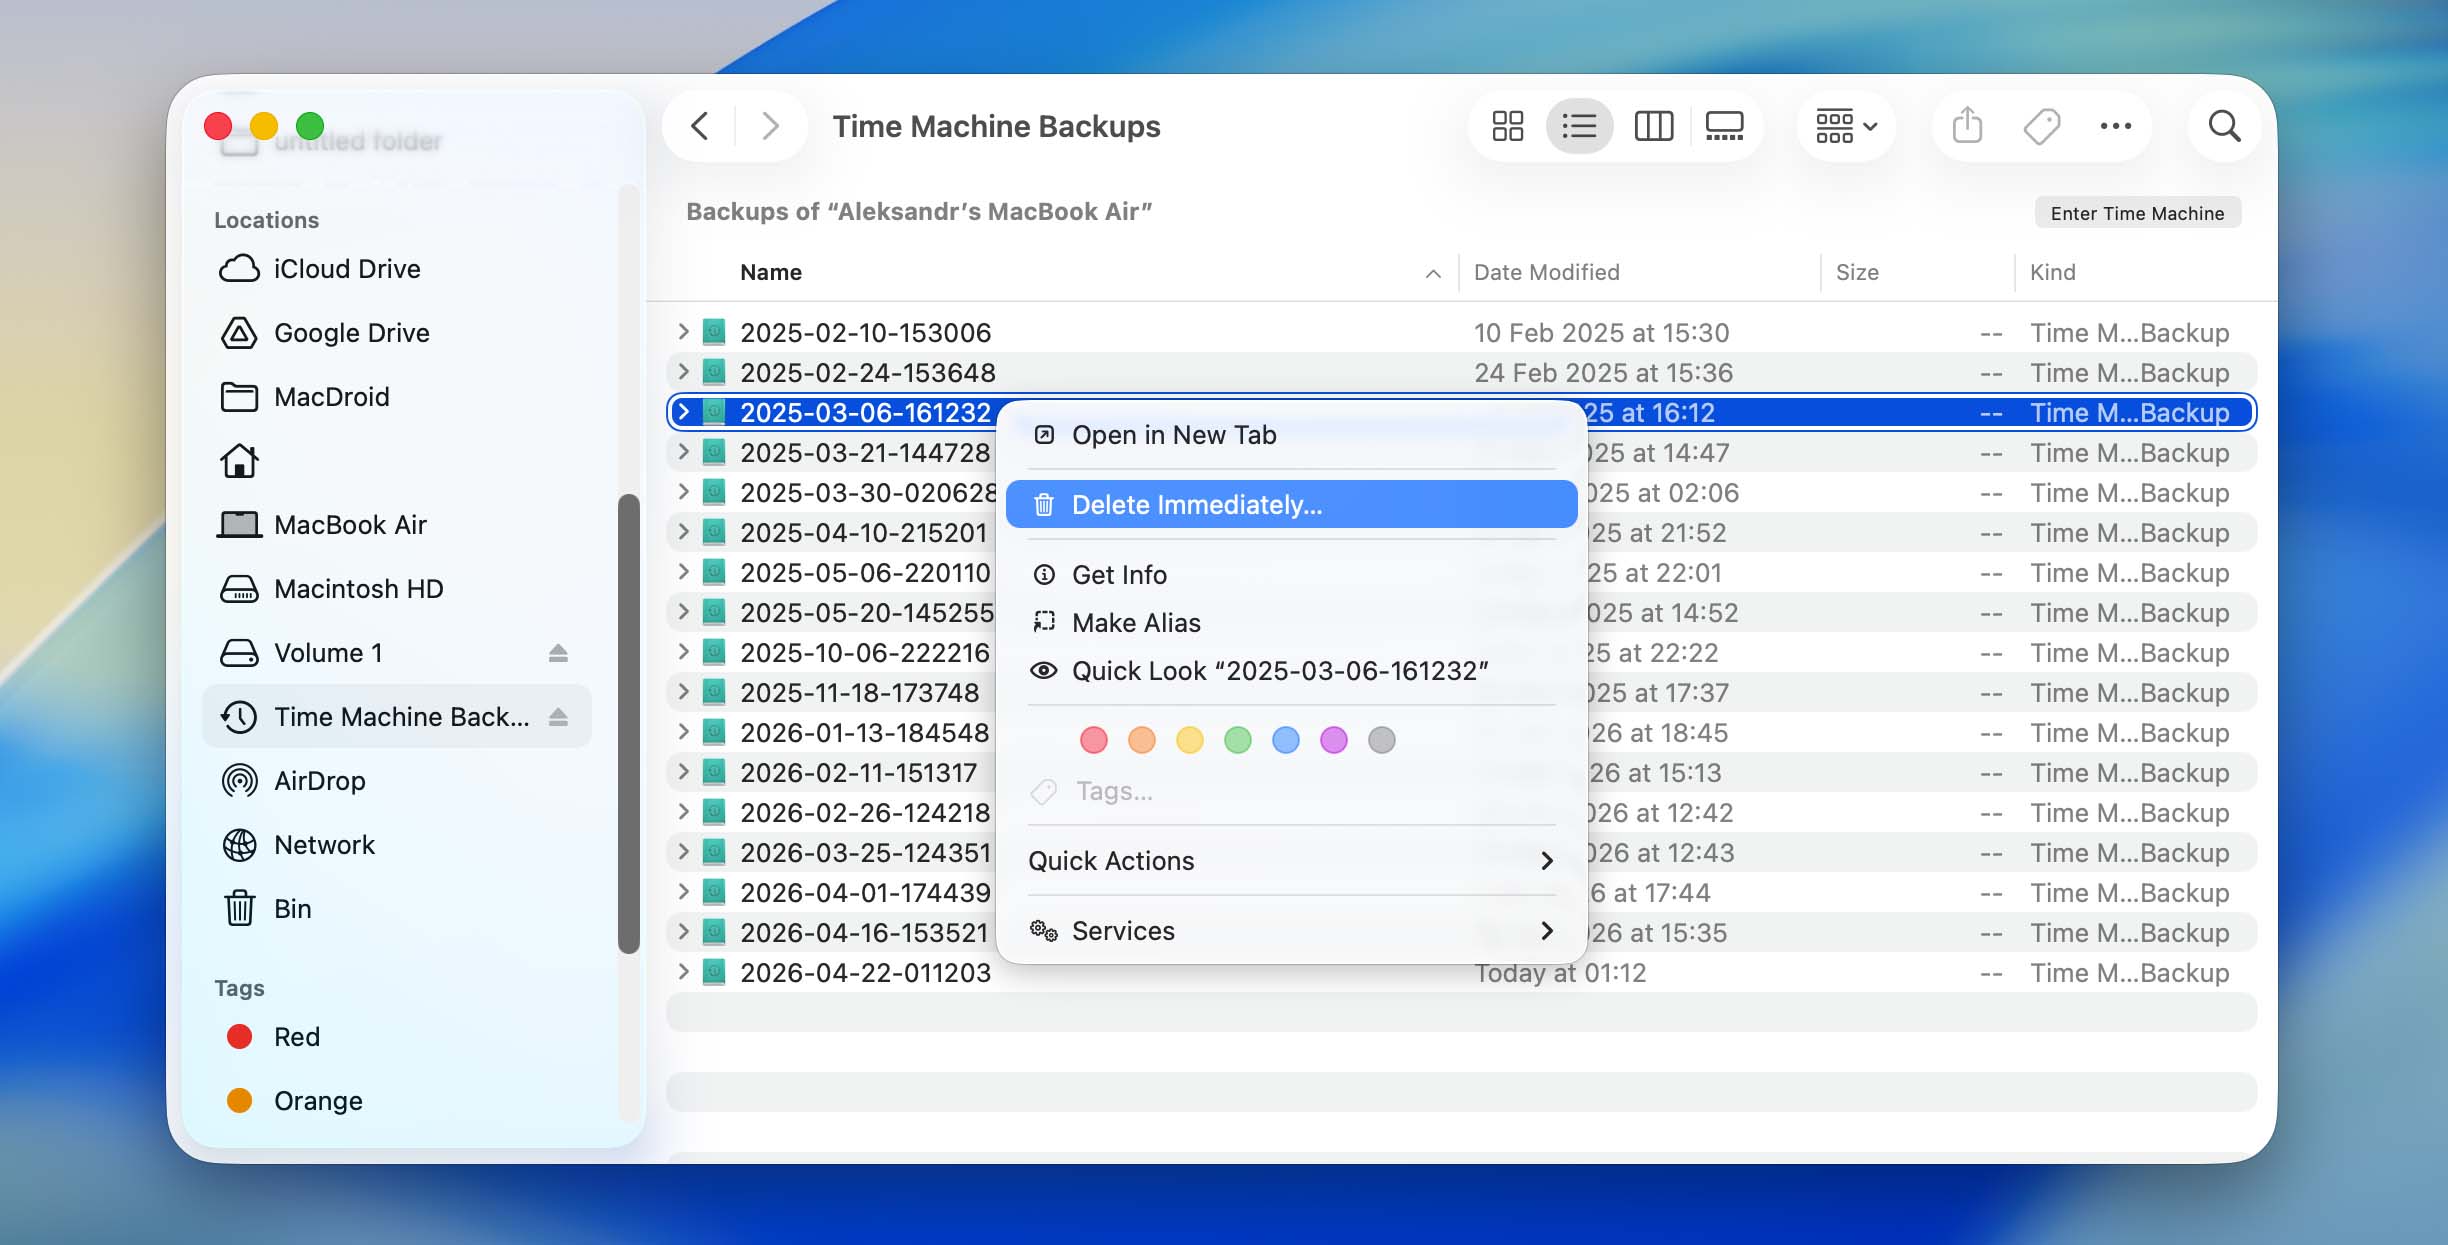The width and height of the screenshot is (2448, 1245).
Task: Click the Edit Tags toolbar icon
Action: pos(2041,126)
